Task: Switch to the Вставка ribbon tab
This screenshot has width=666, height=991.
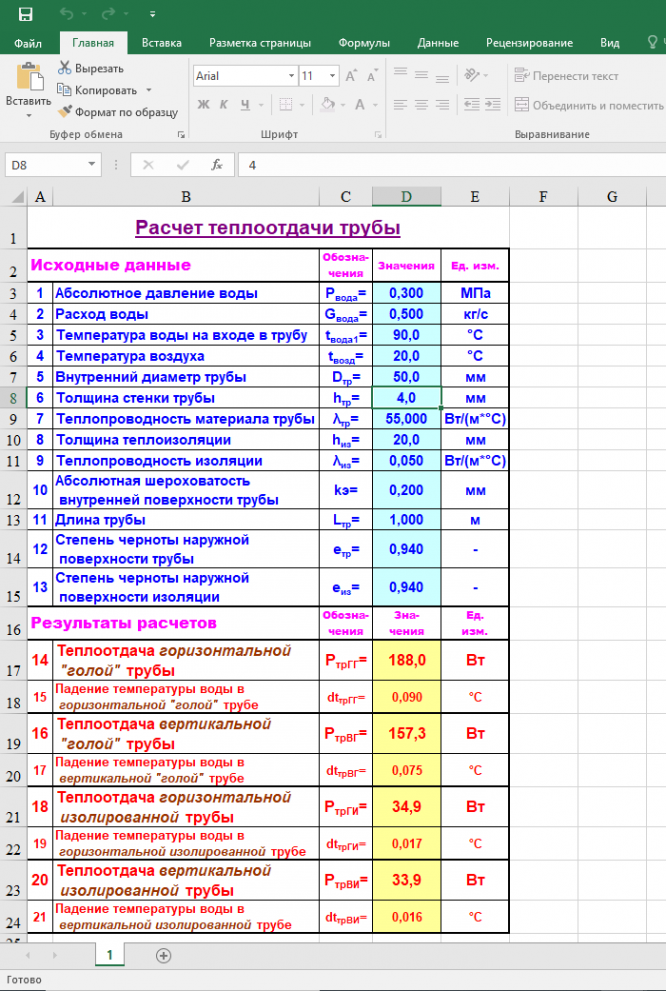Action: point(162,43)
